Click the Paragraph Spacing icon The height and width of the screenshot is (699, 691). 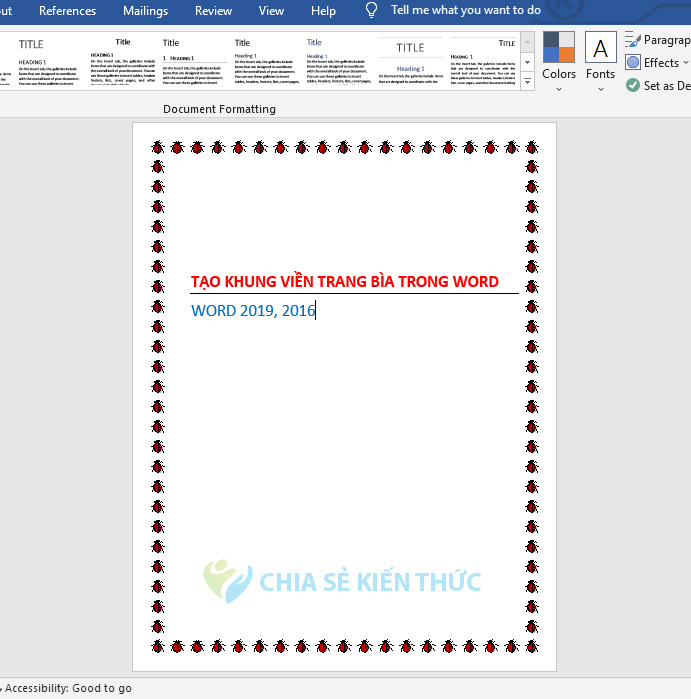tap(633, 40)
